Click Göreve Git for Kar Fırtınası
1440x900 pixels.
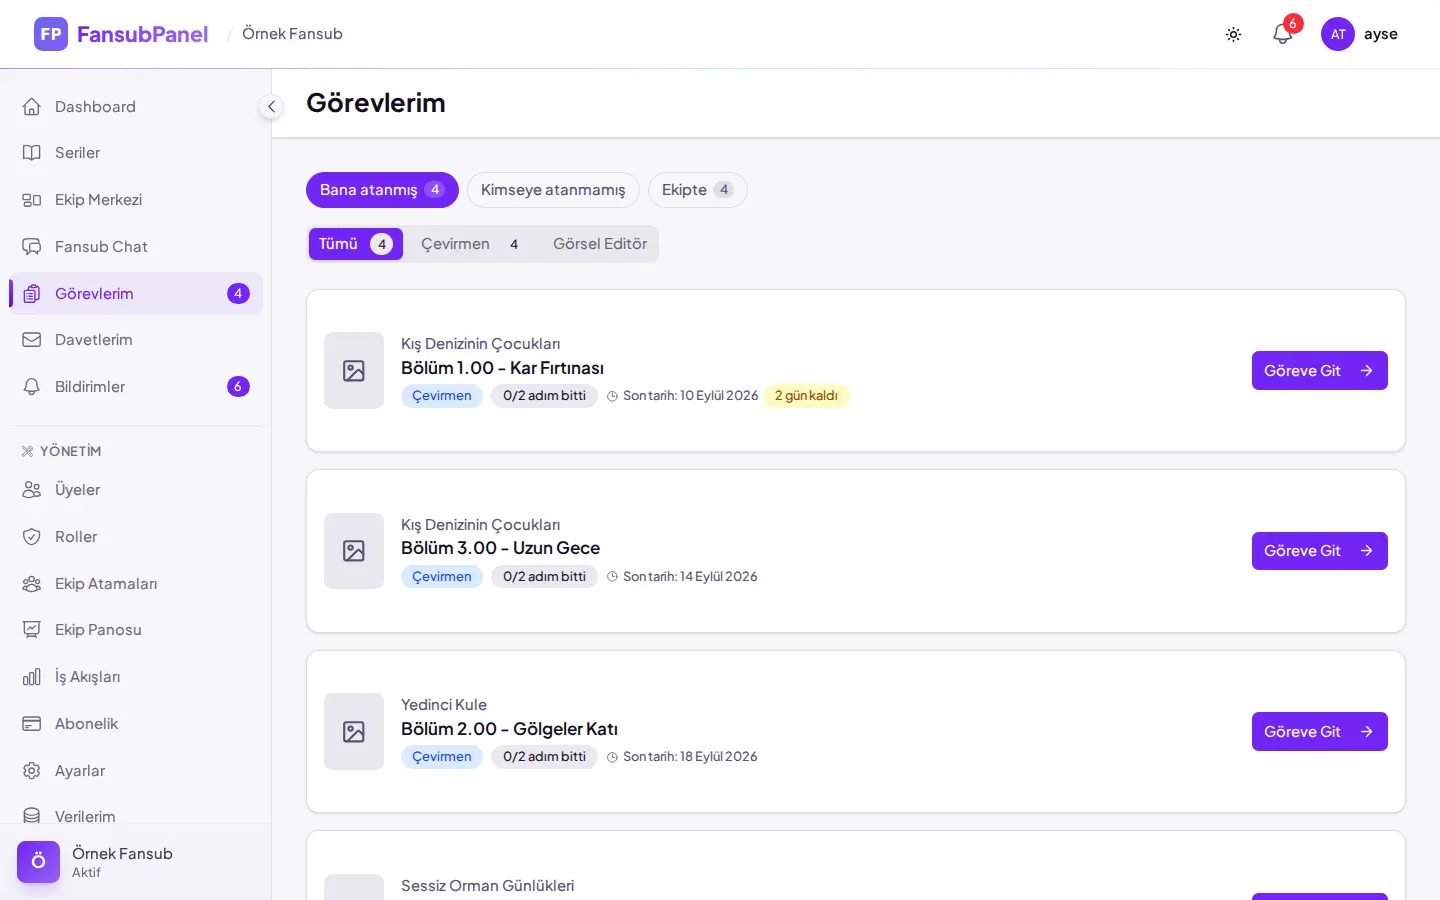1320,371
